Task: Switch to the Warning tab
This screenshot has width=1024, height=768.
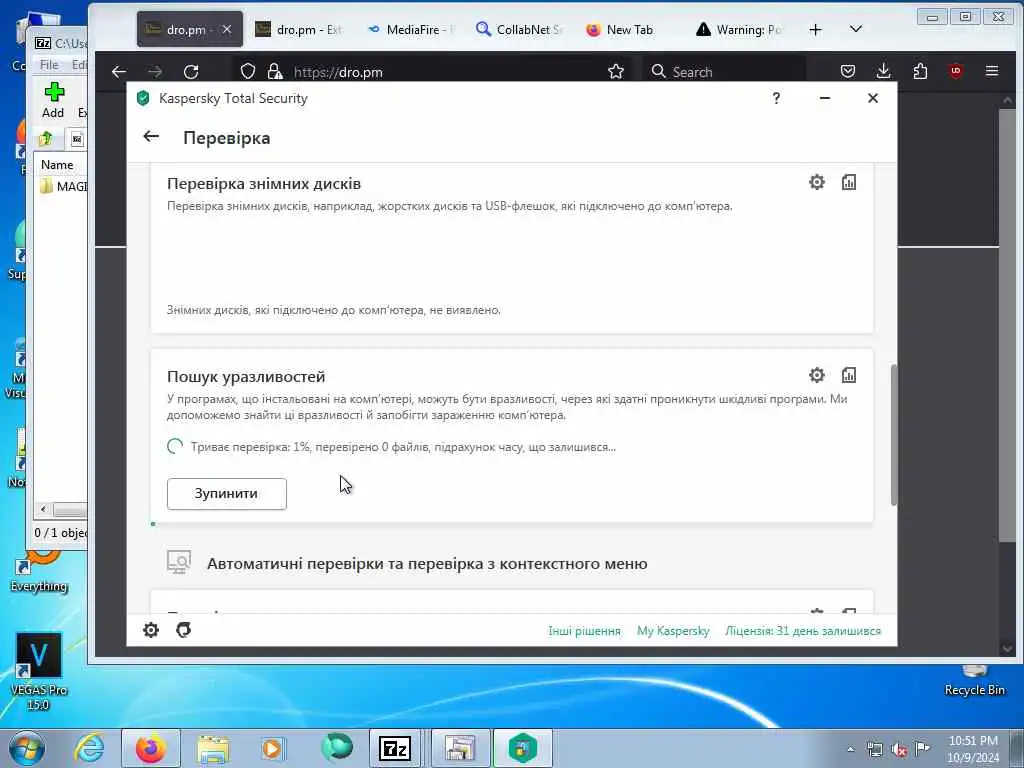Action: 739,29
